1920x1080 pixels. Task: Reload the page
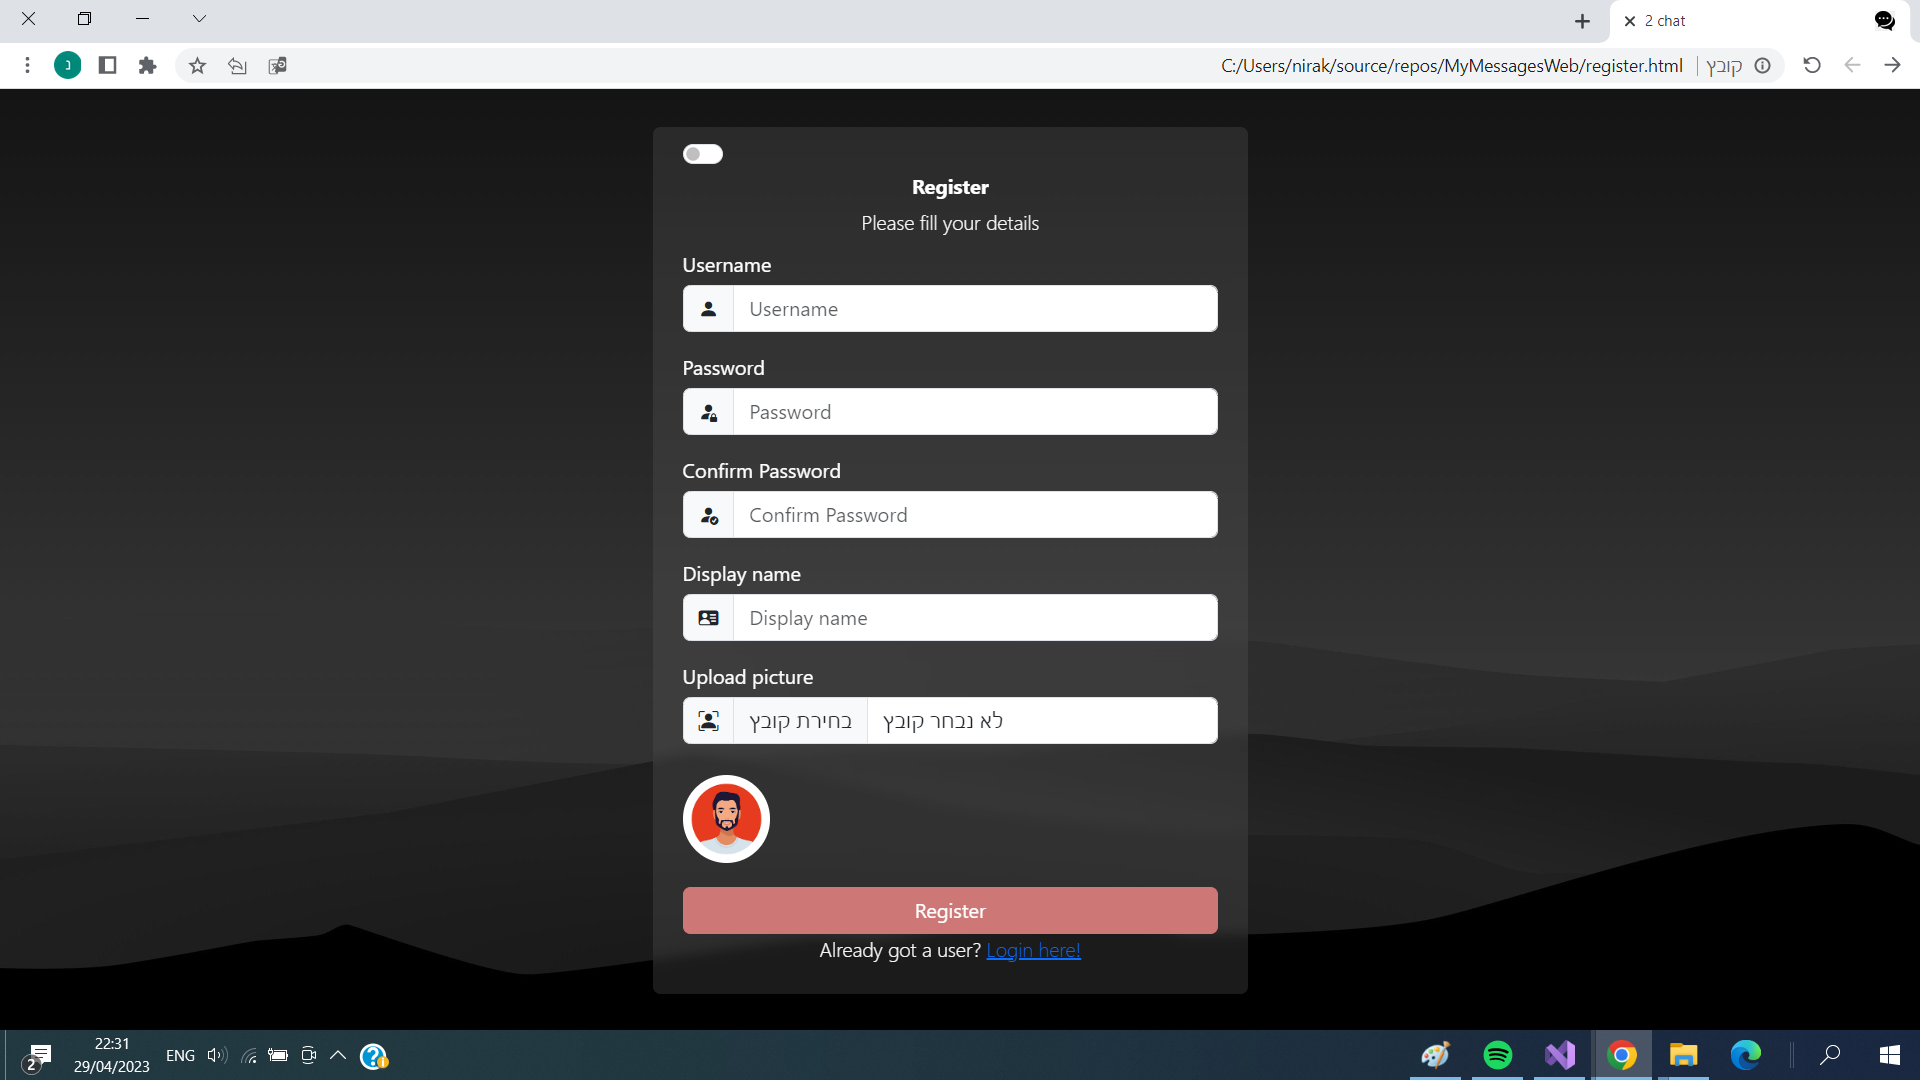pos(1811,66)
